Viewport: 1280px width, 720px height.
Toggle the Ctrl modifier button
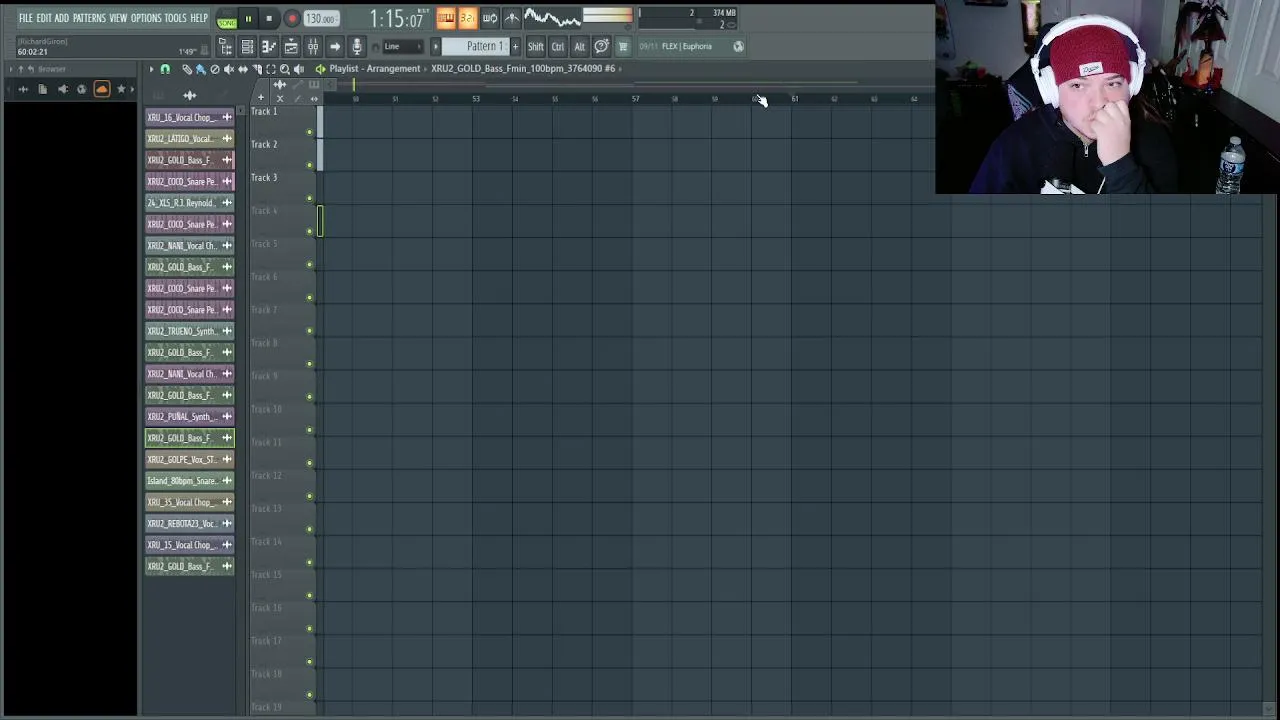point(557,46)
